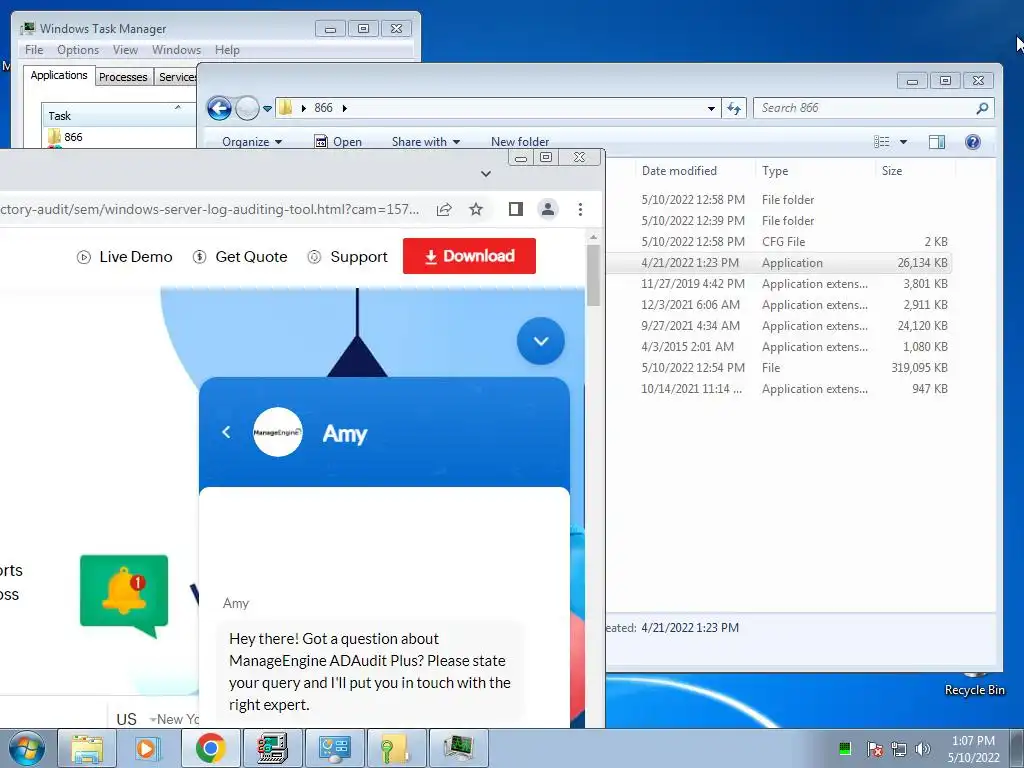Open the Organize menu in Explorer

251,142
